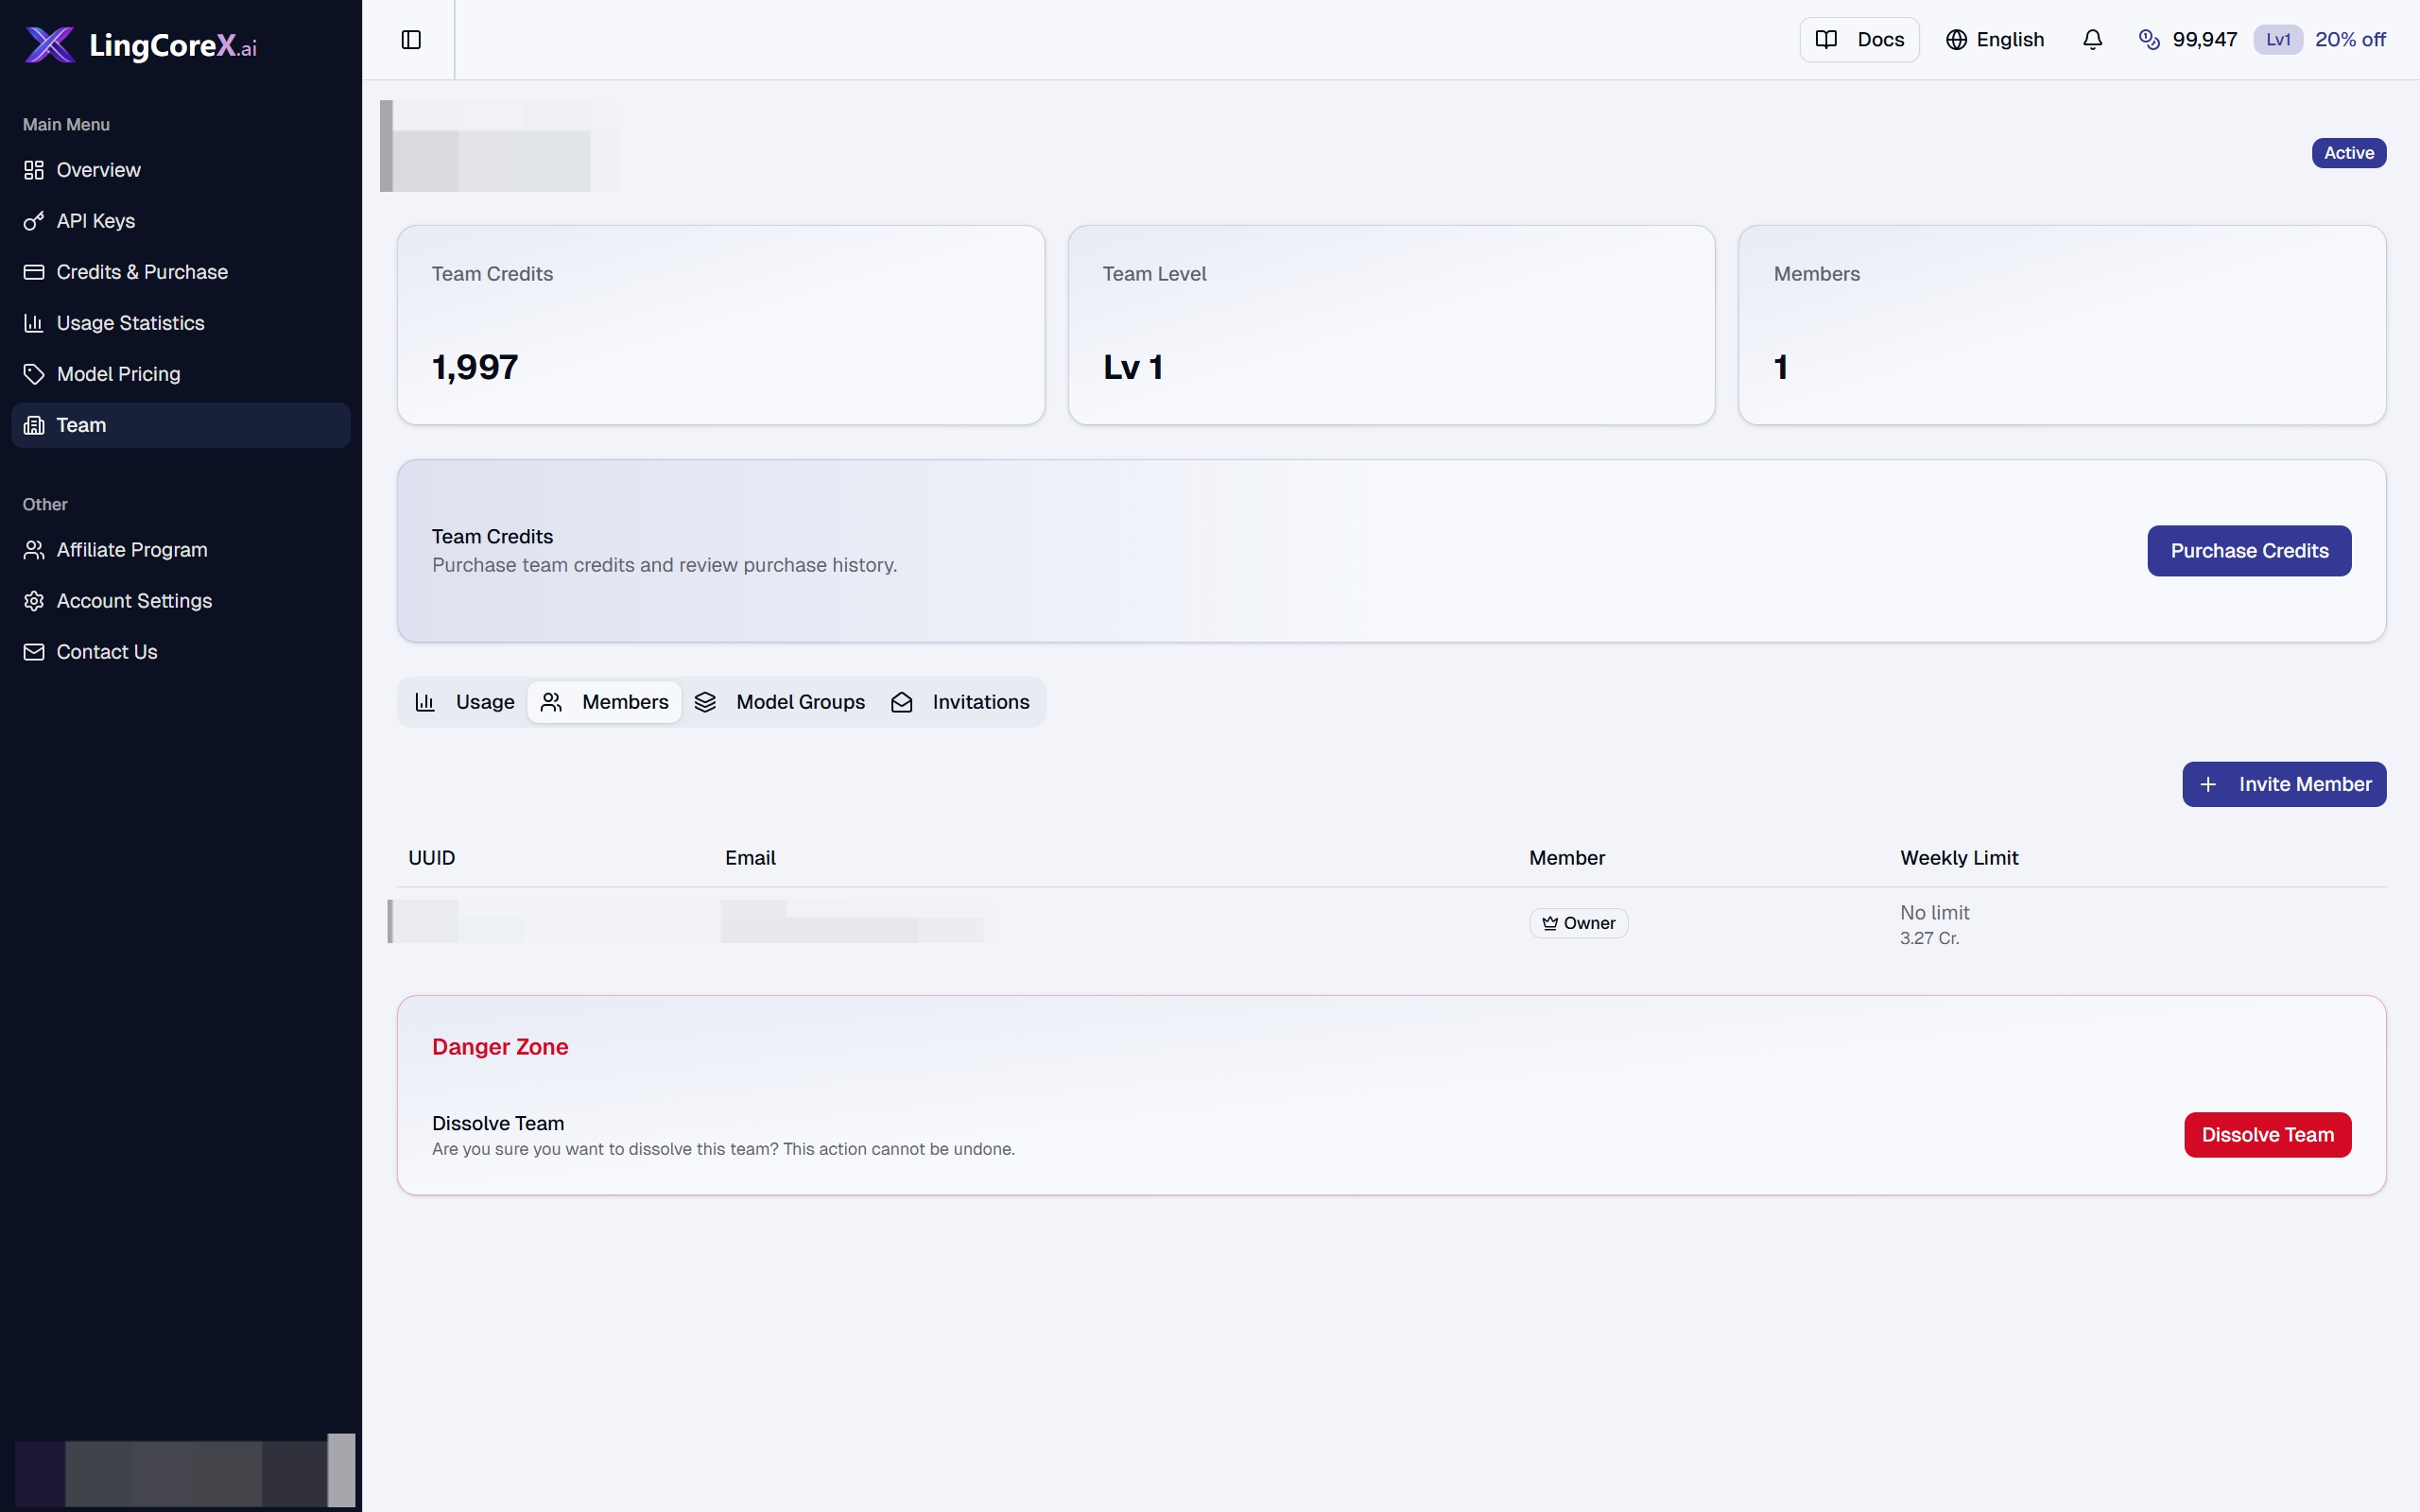Select the Members tab
This screenshot has height=1512, width=2420.
pyautogui.click(x=604, y=702)
